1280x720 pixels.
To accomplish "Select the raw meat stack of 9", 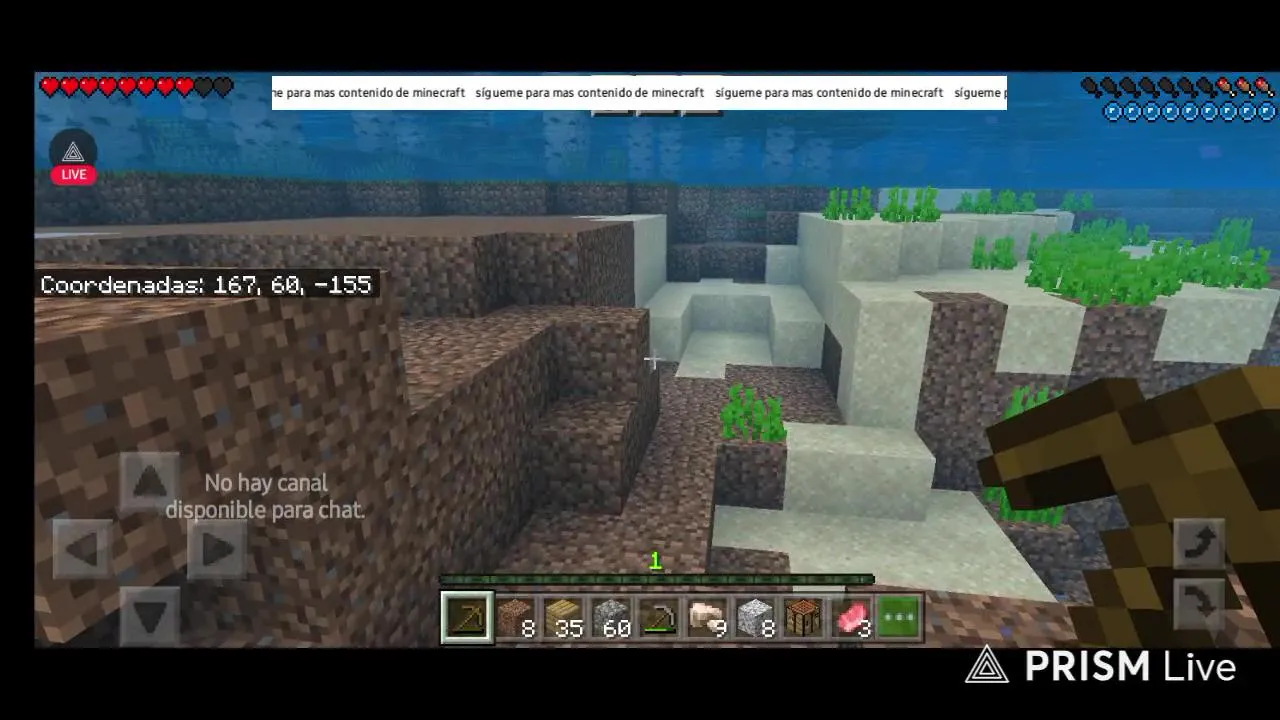I will [x=708, y=618].
